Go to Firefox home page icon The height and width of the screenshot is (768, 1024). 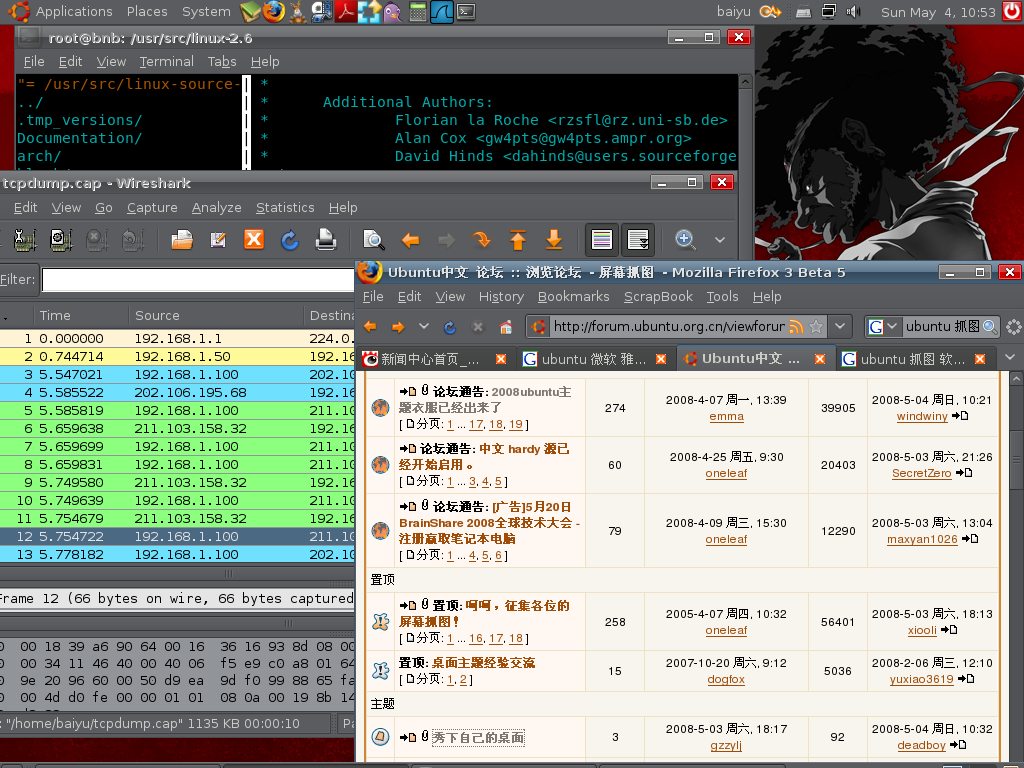tap(505, 327)
